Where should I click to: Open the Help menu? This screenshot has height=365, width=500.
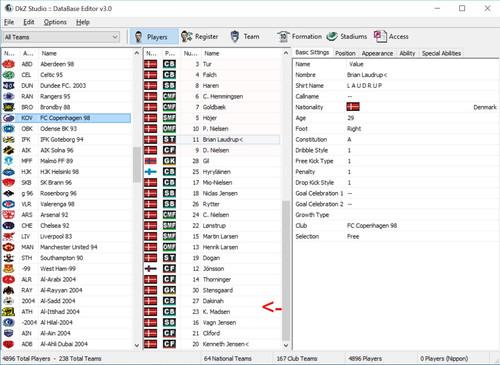pos(83,22)
